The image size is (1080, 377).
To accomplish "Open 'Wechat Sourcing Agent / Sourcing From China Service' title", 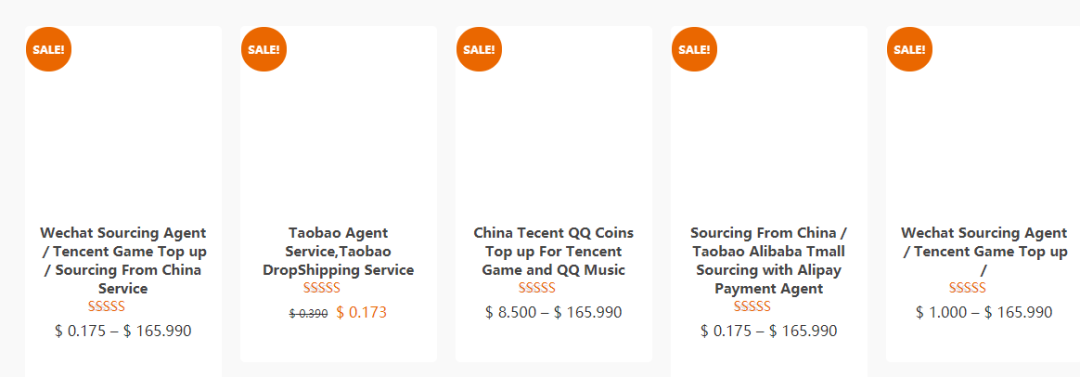I will [x=123, y=261].
